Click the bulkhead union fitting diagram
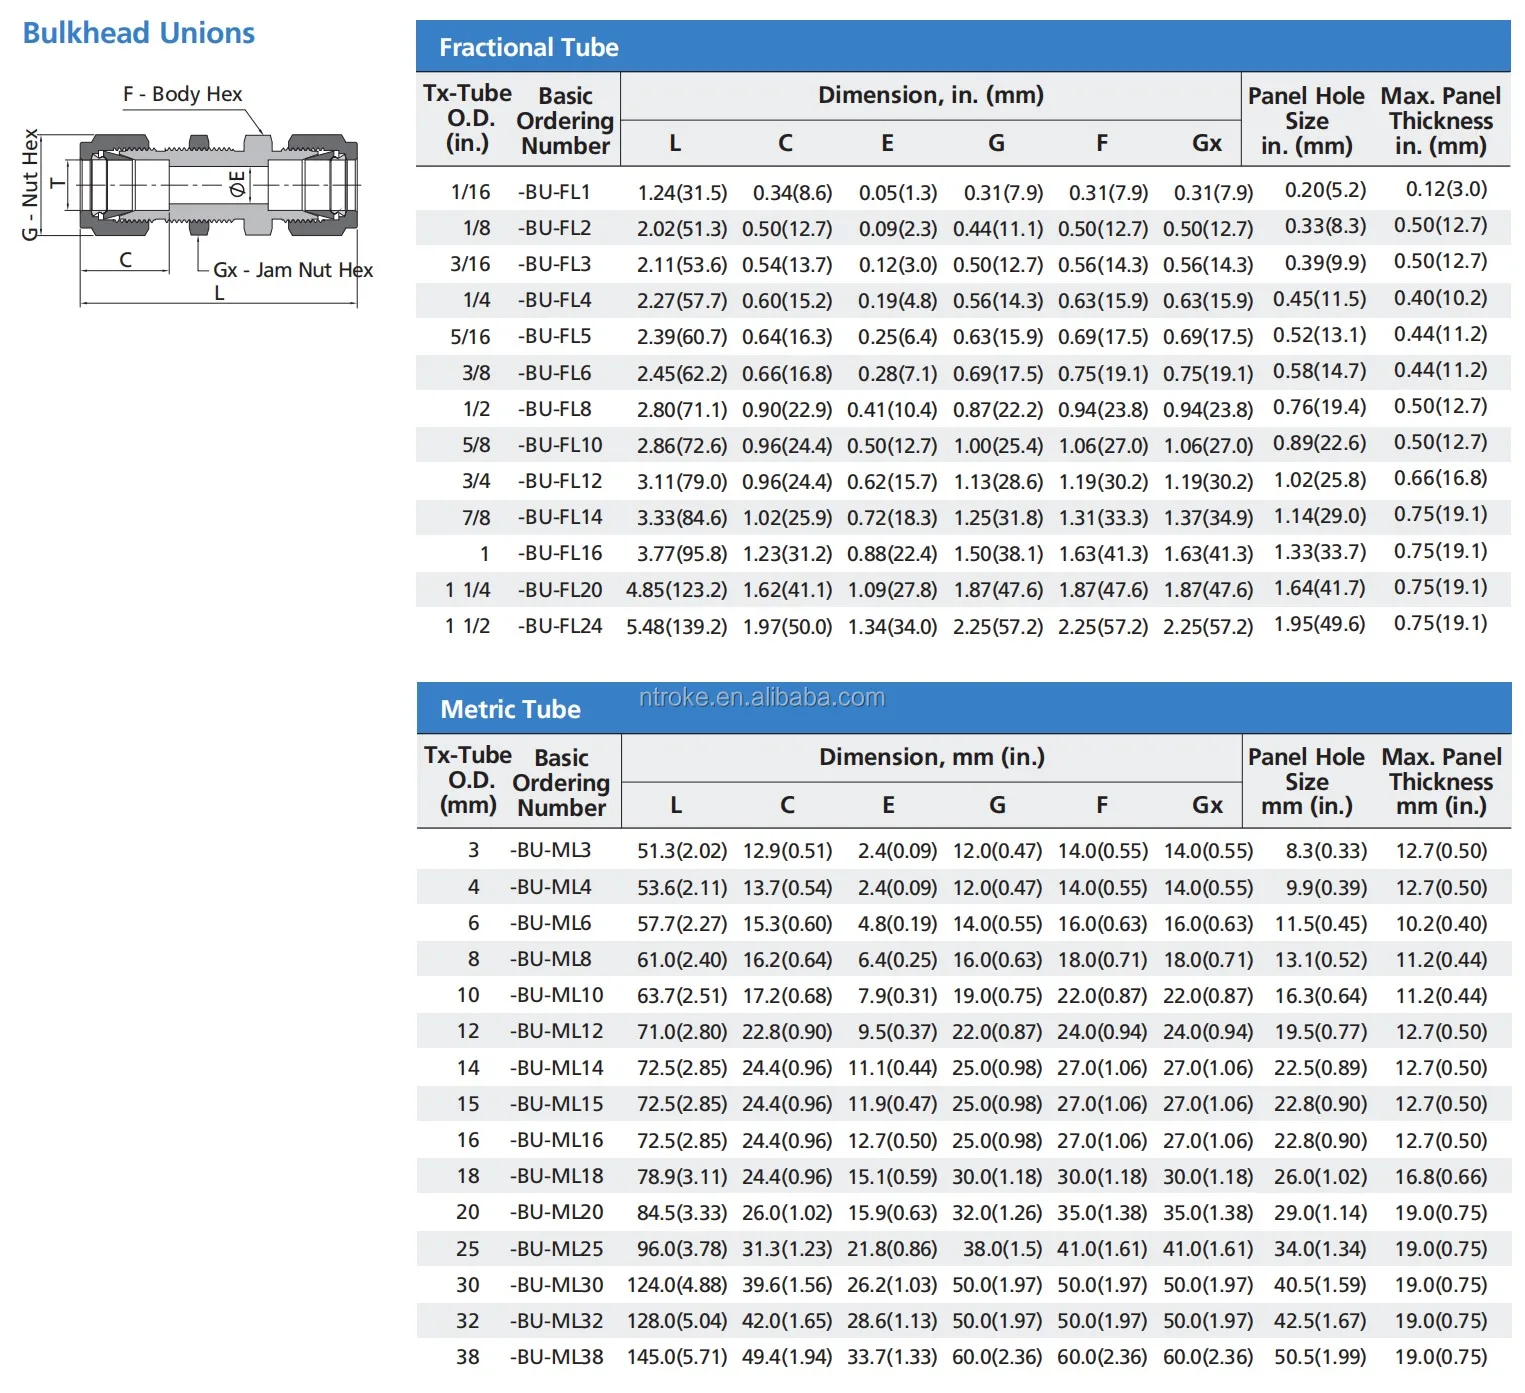This screenshot has height=1393, width=1525. 218,186
